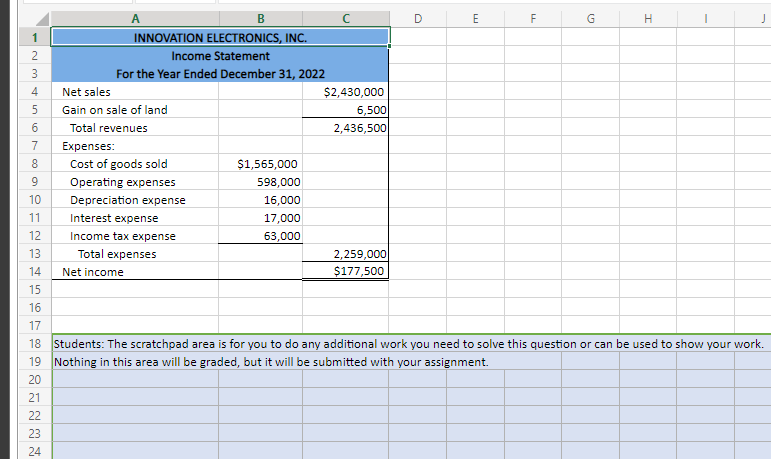Select the 2,259,000 total expenses value
Image resolution: width=771 pixels, height=459 pixels.
click(x=345, y=254)
